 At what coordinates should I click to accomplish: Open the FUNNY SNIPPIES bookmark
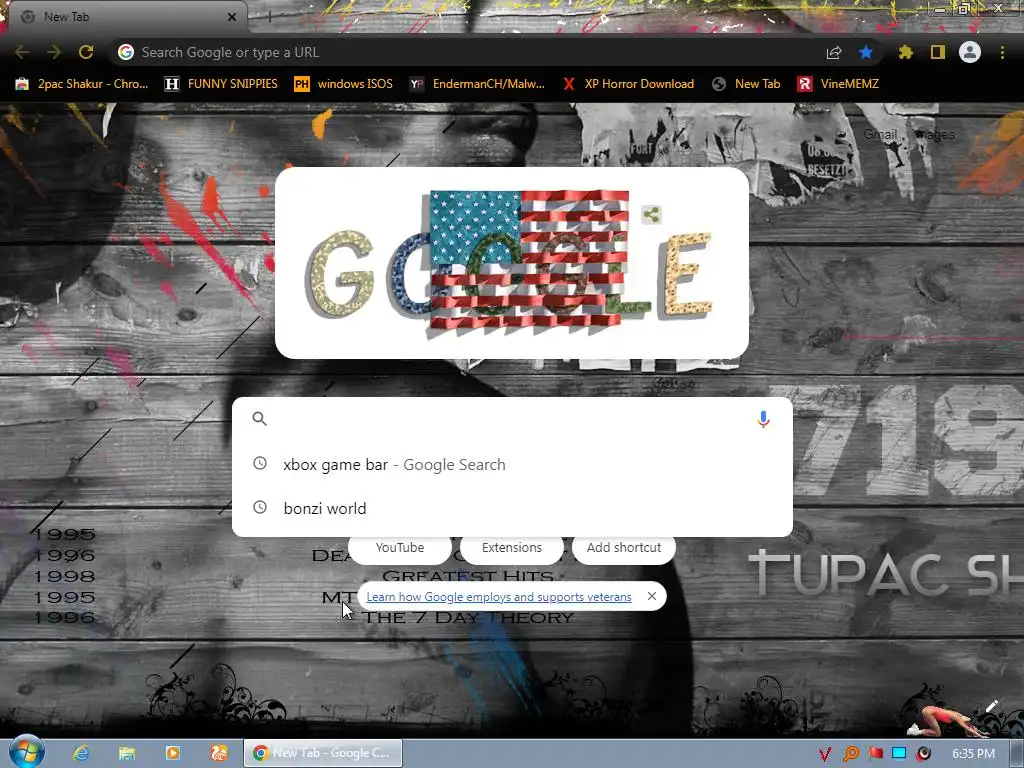pyautogui.click(x=221, y=84)
